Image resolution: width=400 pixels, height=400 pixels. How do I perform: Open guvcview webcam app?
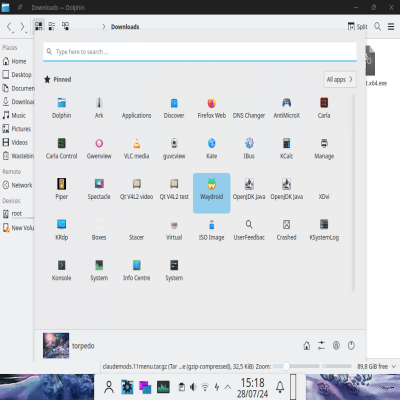pyautogui.click(x=174, y=149)
